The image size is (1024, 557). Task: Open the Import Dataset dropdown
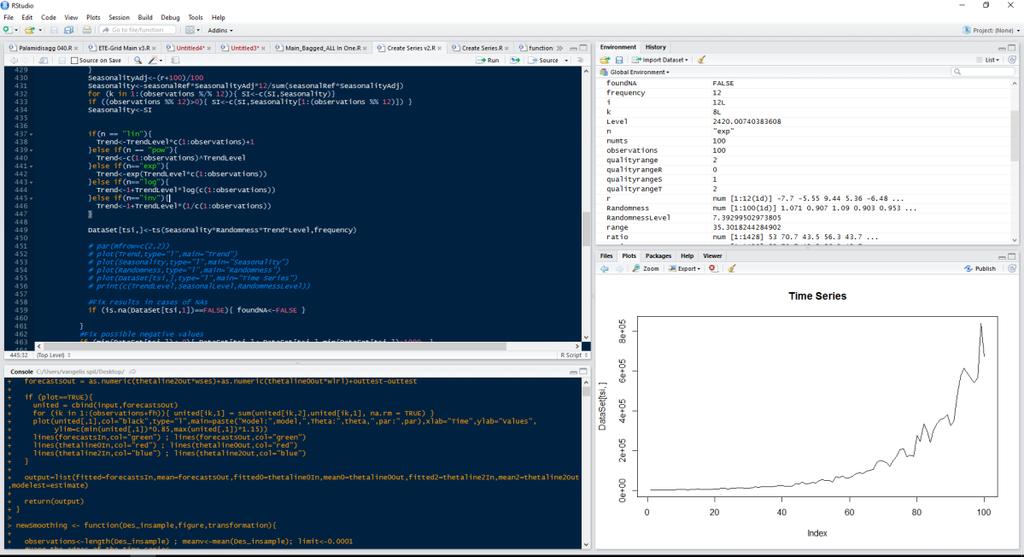pos(660,60)
